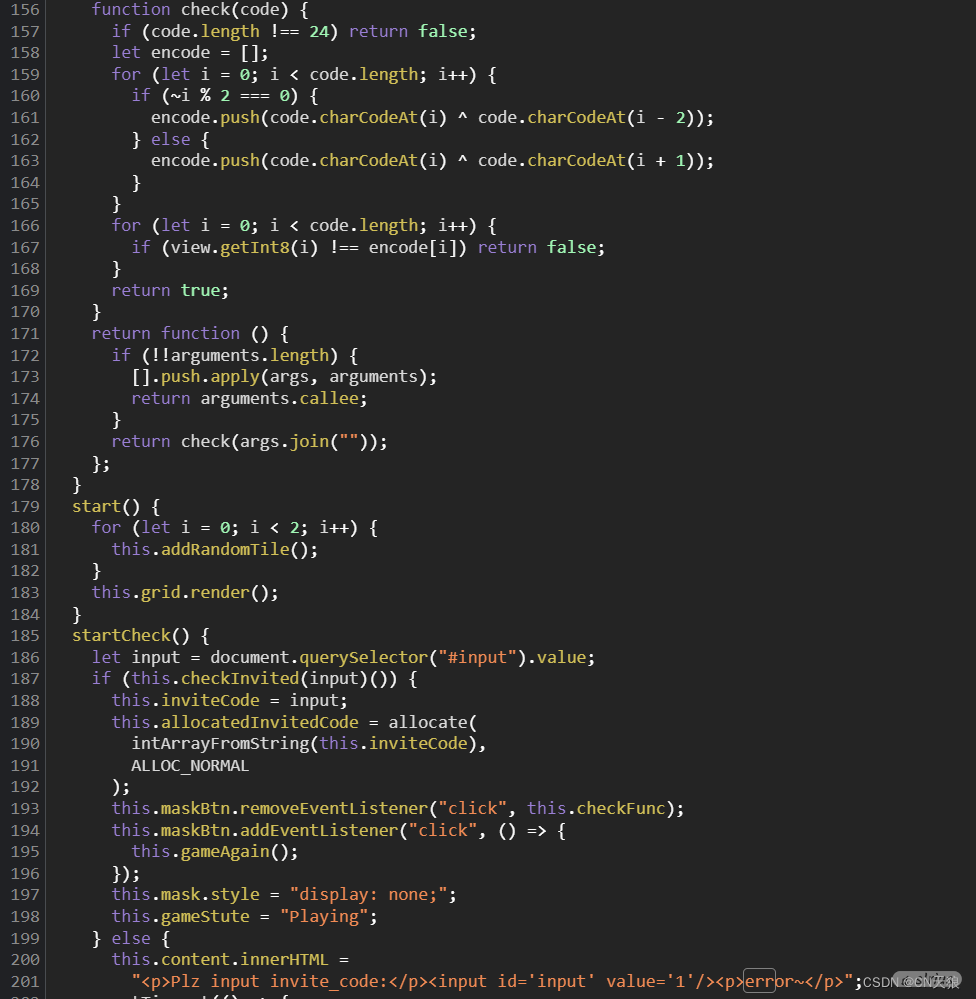Viewport: 976px width, 999px height.
Task: Click line number 156 in the gutter
Action: click(25, 9)
